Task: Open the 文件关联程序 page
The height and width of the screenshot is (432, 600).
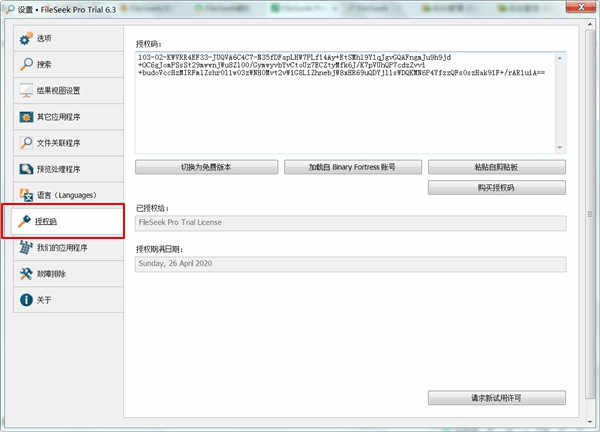Action: point(68,143)
